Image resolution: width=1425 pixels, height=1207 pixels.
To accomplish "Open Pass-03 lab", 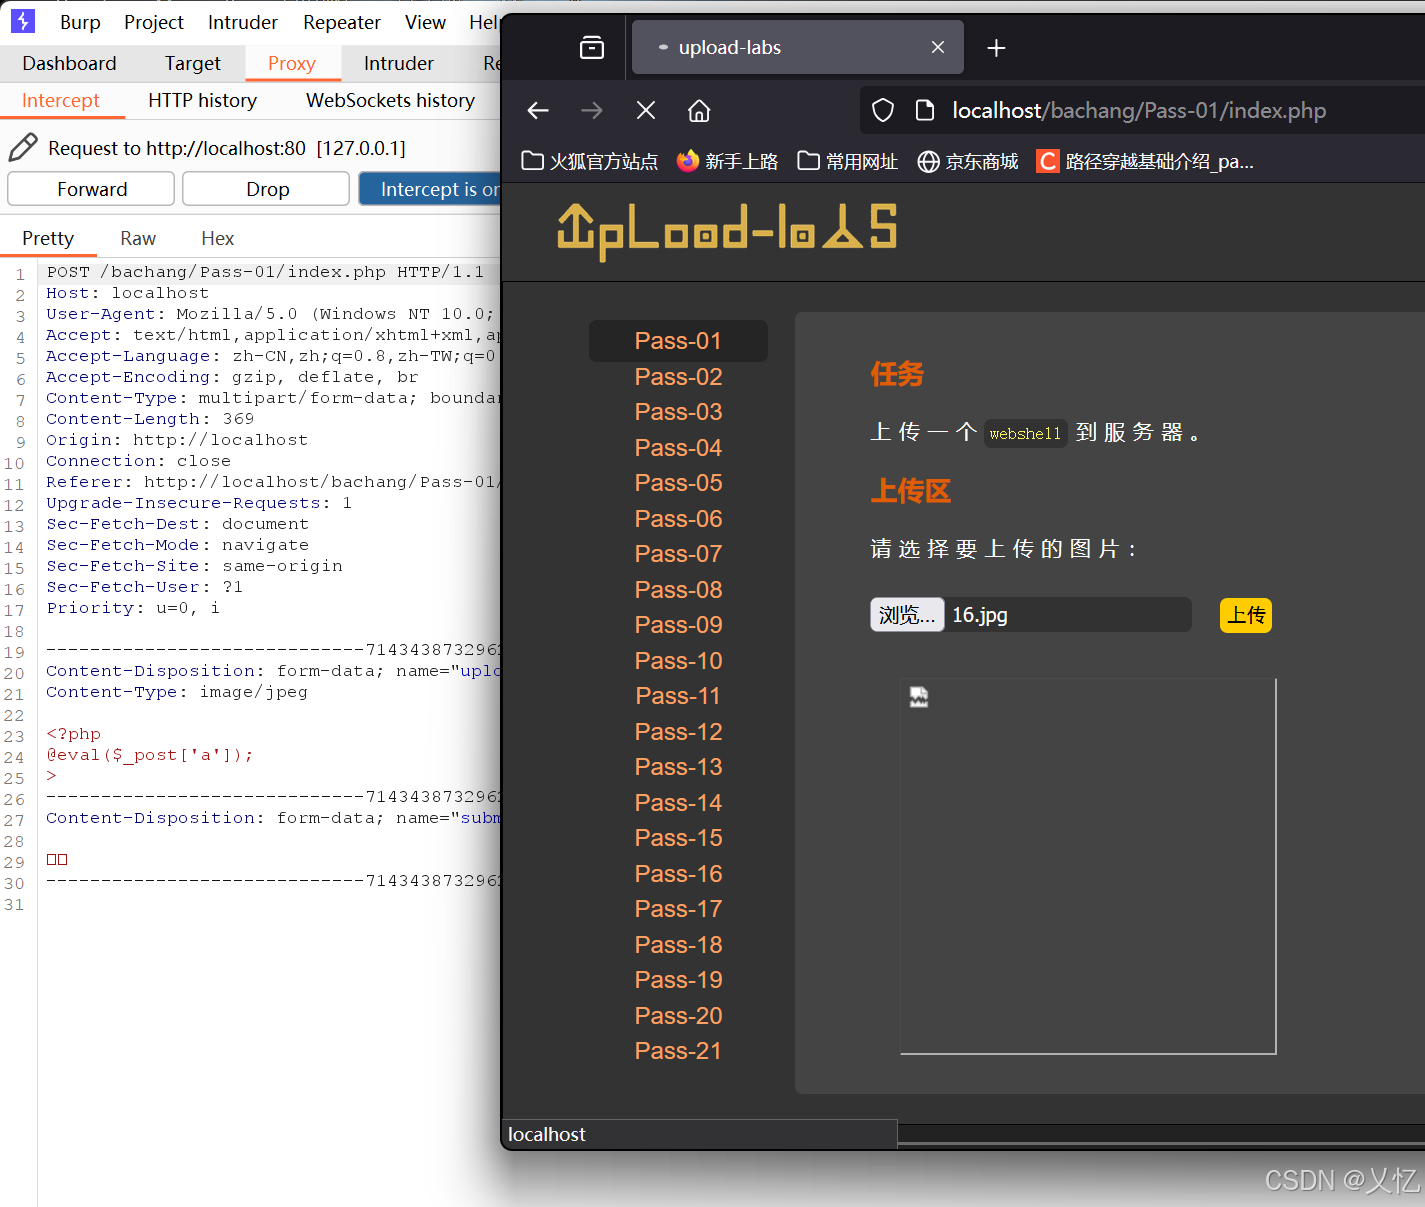I will point(678,412).
